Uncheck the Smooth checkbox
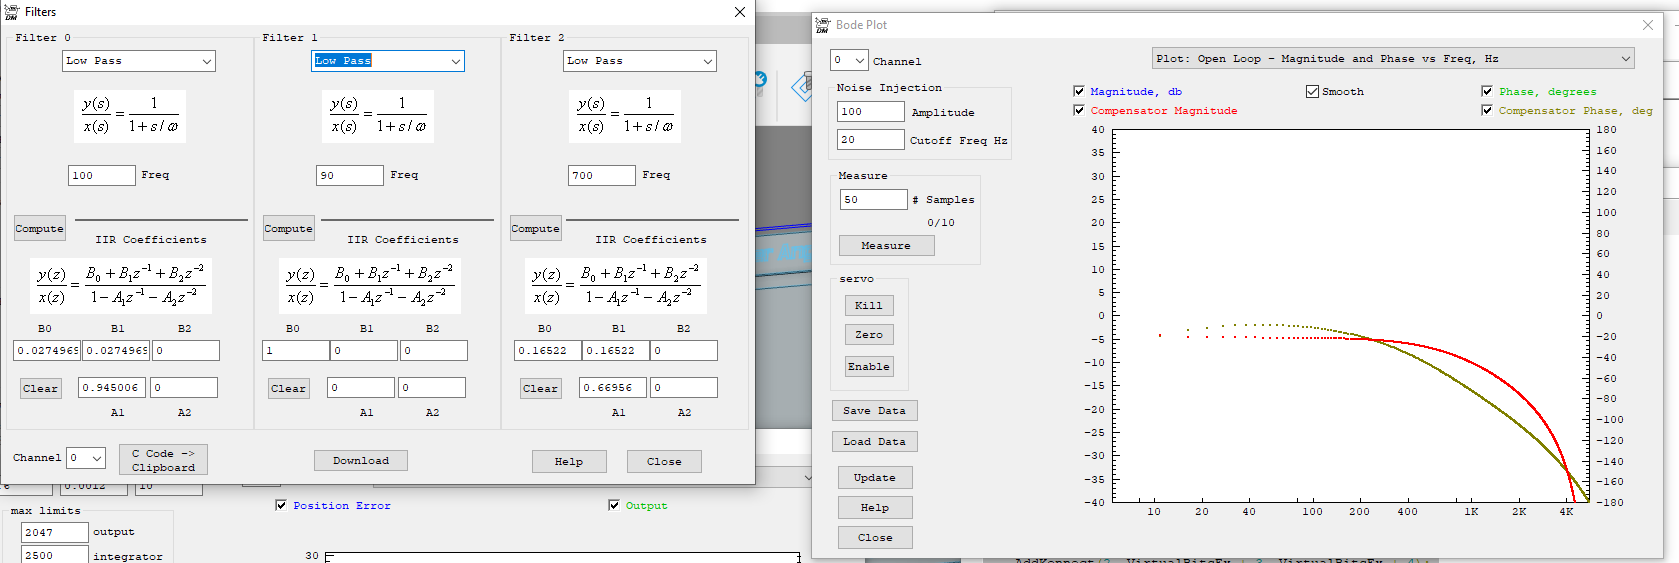The height and width of the screenshot is (563, 1679). (1312, 91)
